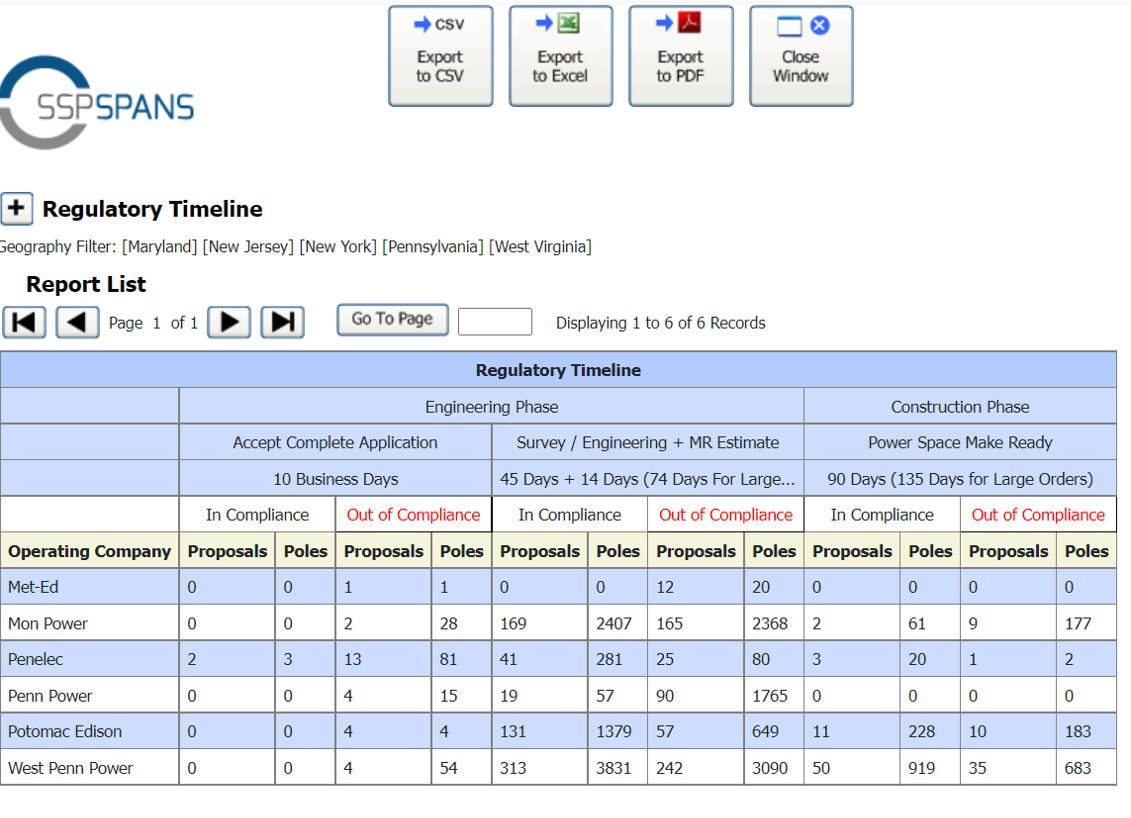This screenshot has width=1131, height=818.
Task: Click the Mon Power cell showing 2407
Action: (x=617, y=623)
